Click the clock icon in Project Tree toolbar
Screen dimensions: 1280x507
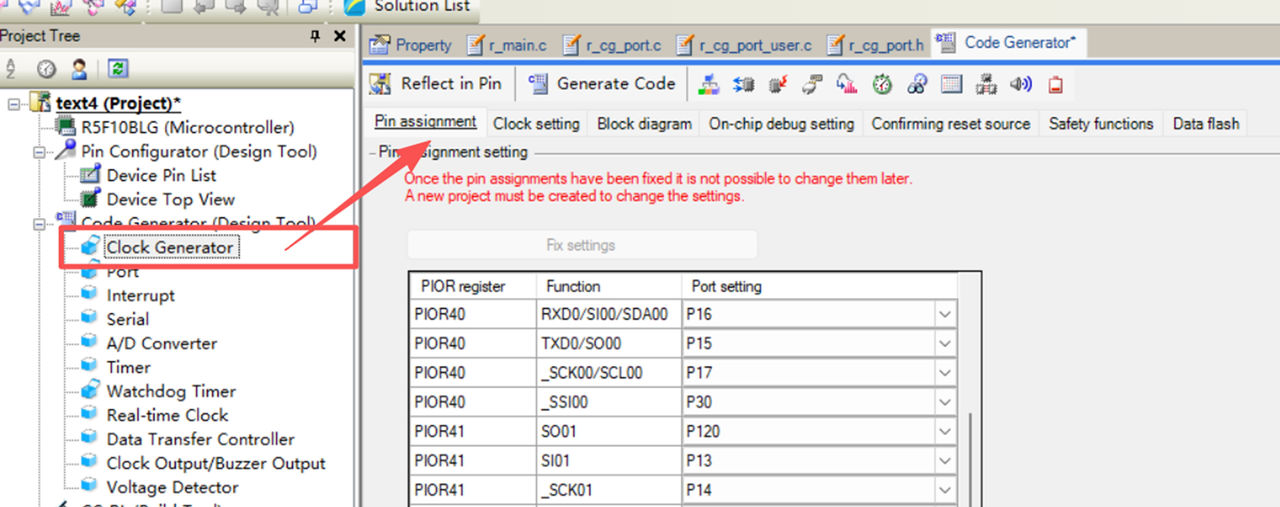click(46, 69)
